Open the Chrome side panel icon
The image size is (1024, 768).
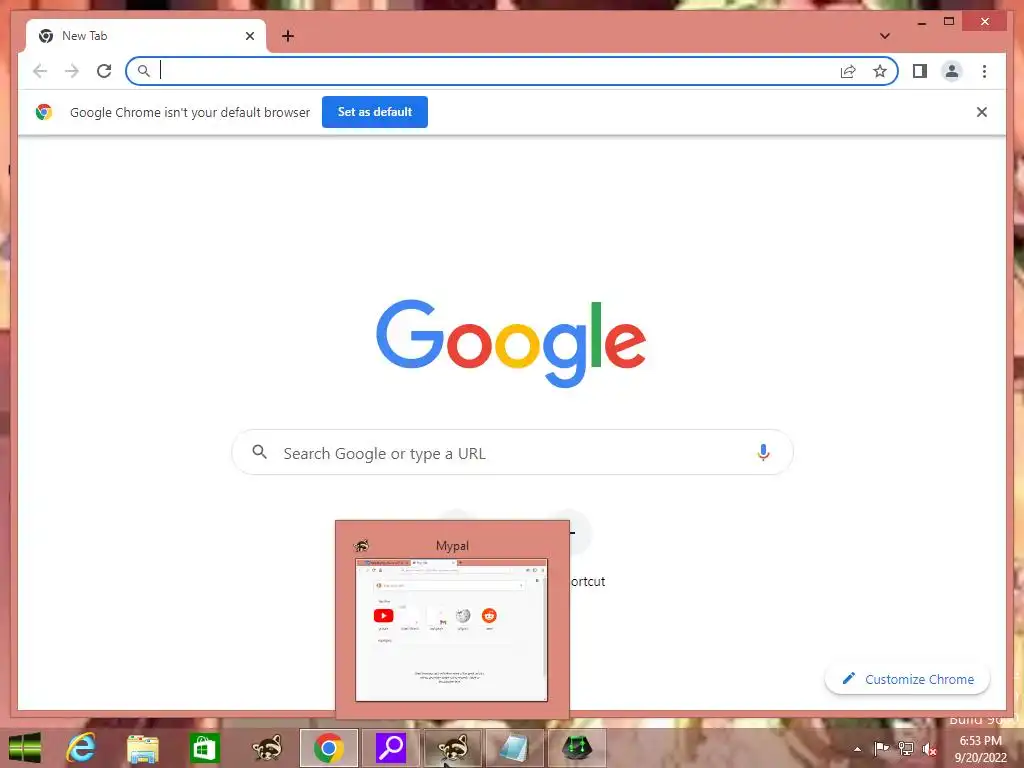tap(920, 71)
